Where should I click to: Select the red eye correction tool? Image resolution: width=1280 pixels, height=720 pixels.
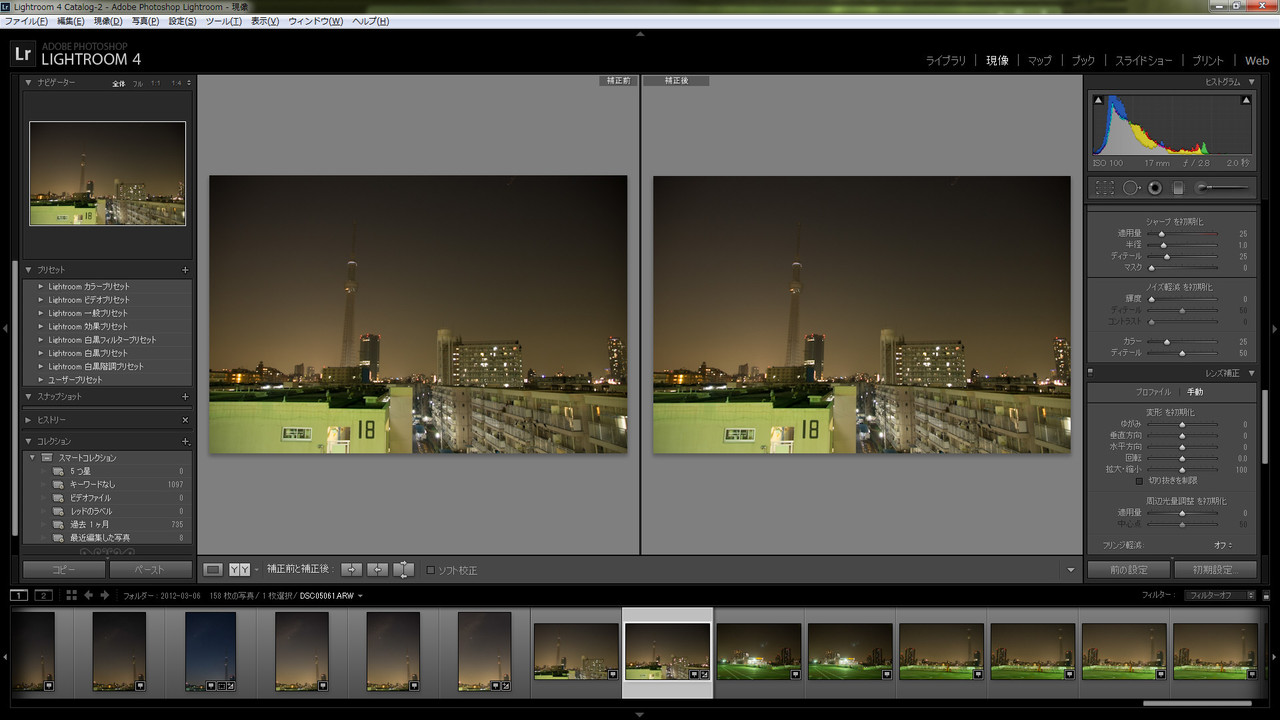[1155, 187]
